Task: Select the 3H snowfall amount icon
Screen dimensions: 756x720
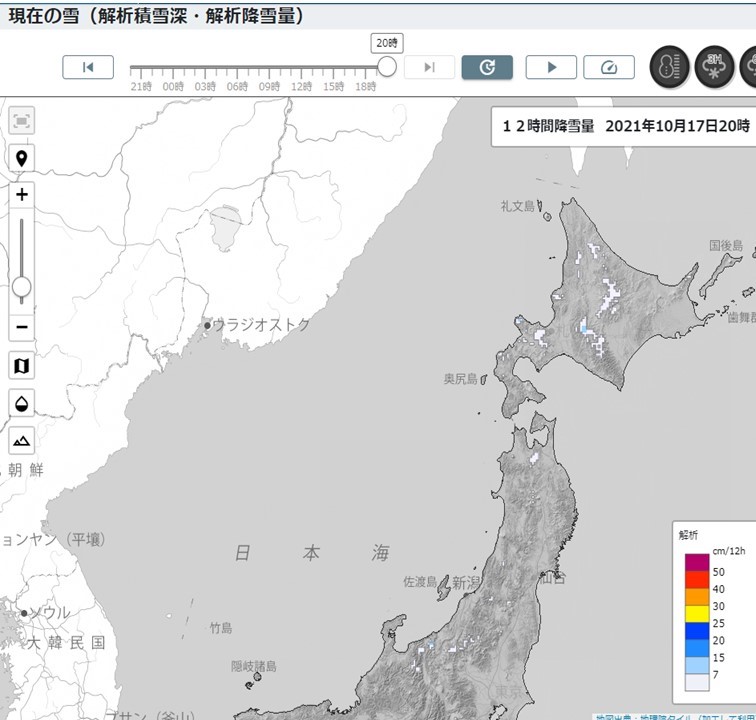Action: click(x=715, y=67)
